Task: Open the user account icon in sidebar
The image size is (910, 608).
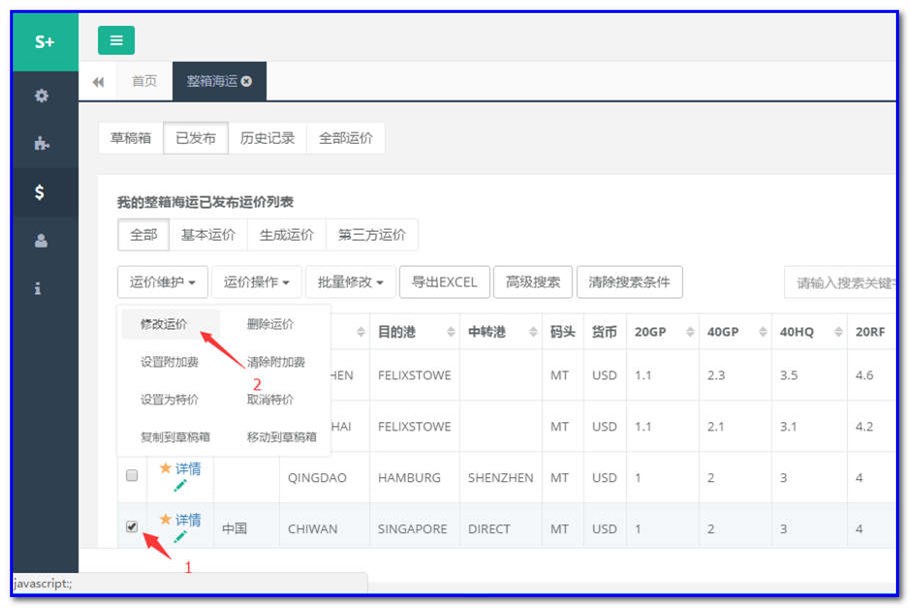Action: (x=40, y=240)
